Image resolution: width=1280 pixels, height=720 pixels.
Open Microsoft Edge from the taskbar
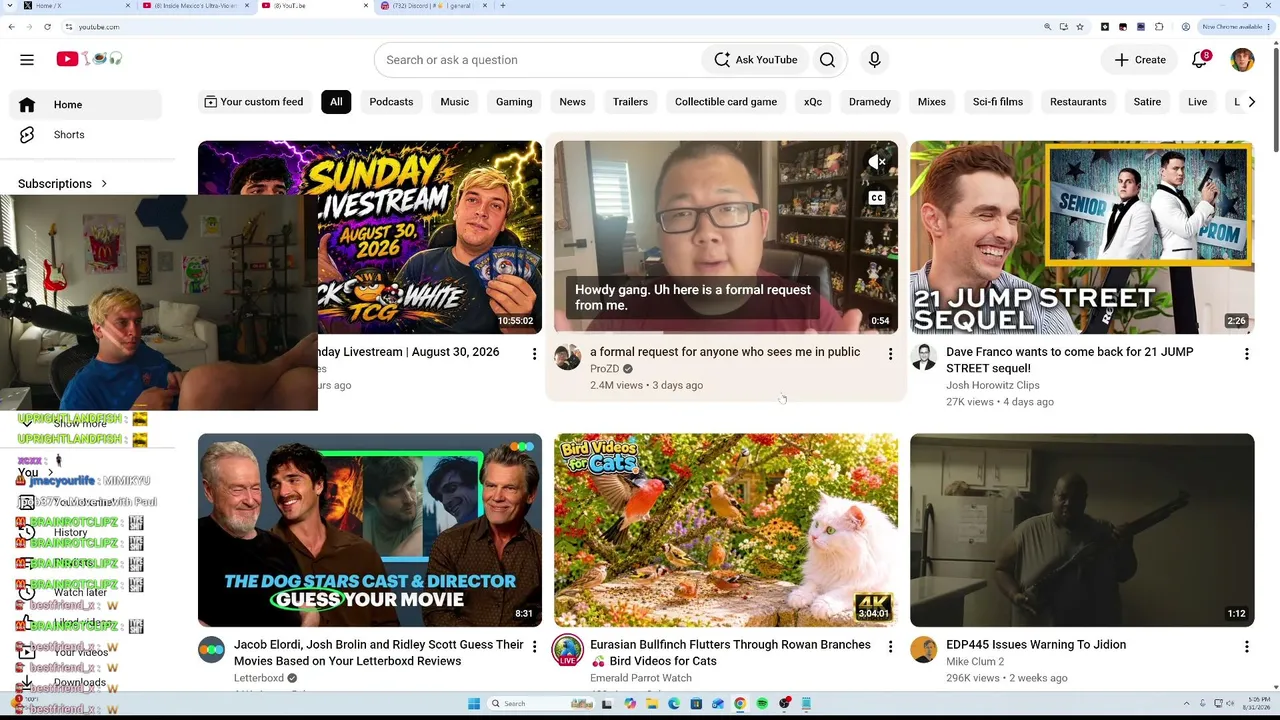click(674, 704)
